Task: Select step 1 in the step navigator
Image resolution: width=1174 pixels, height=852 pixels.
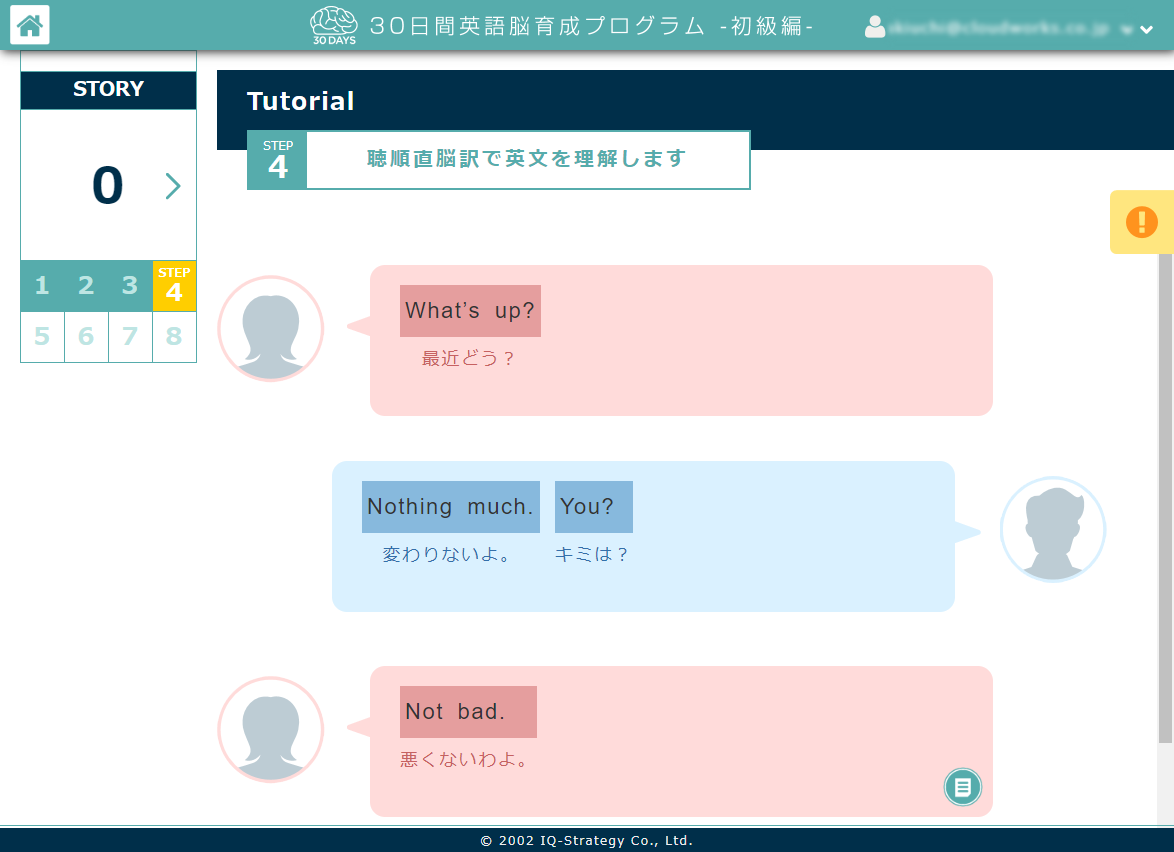Action: [x=42, y=285]
